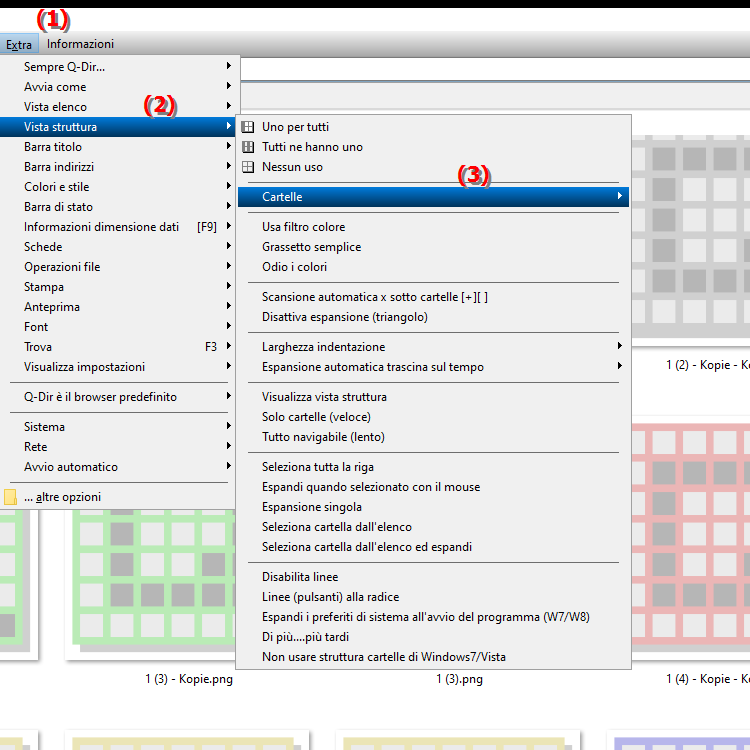This screenshot has height=750, width=750.
Task: Select the 'Vista struttura' menu entry
Action: (117, 127)
